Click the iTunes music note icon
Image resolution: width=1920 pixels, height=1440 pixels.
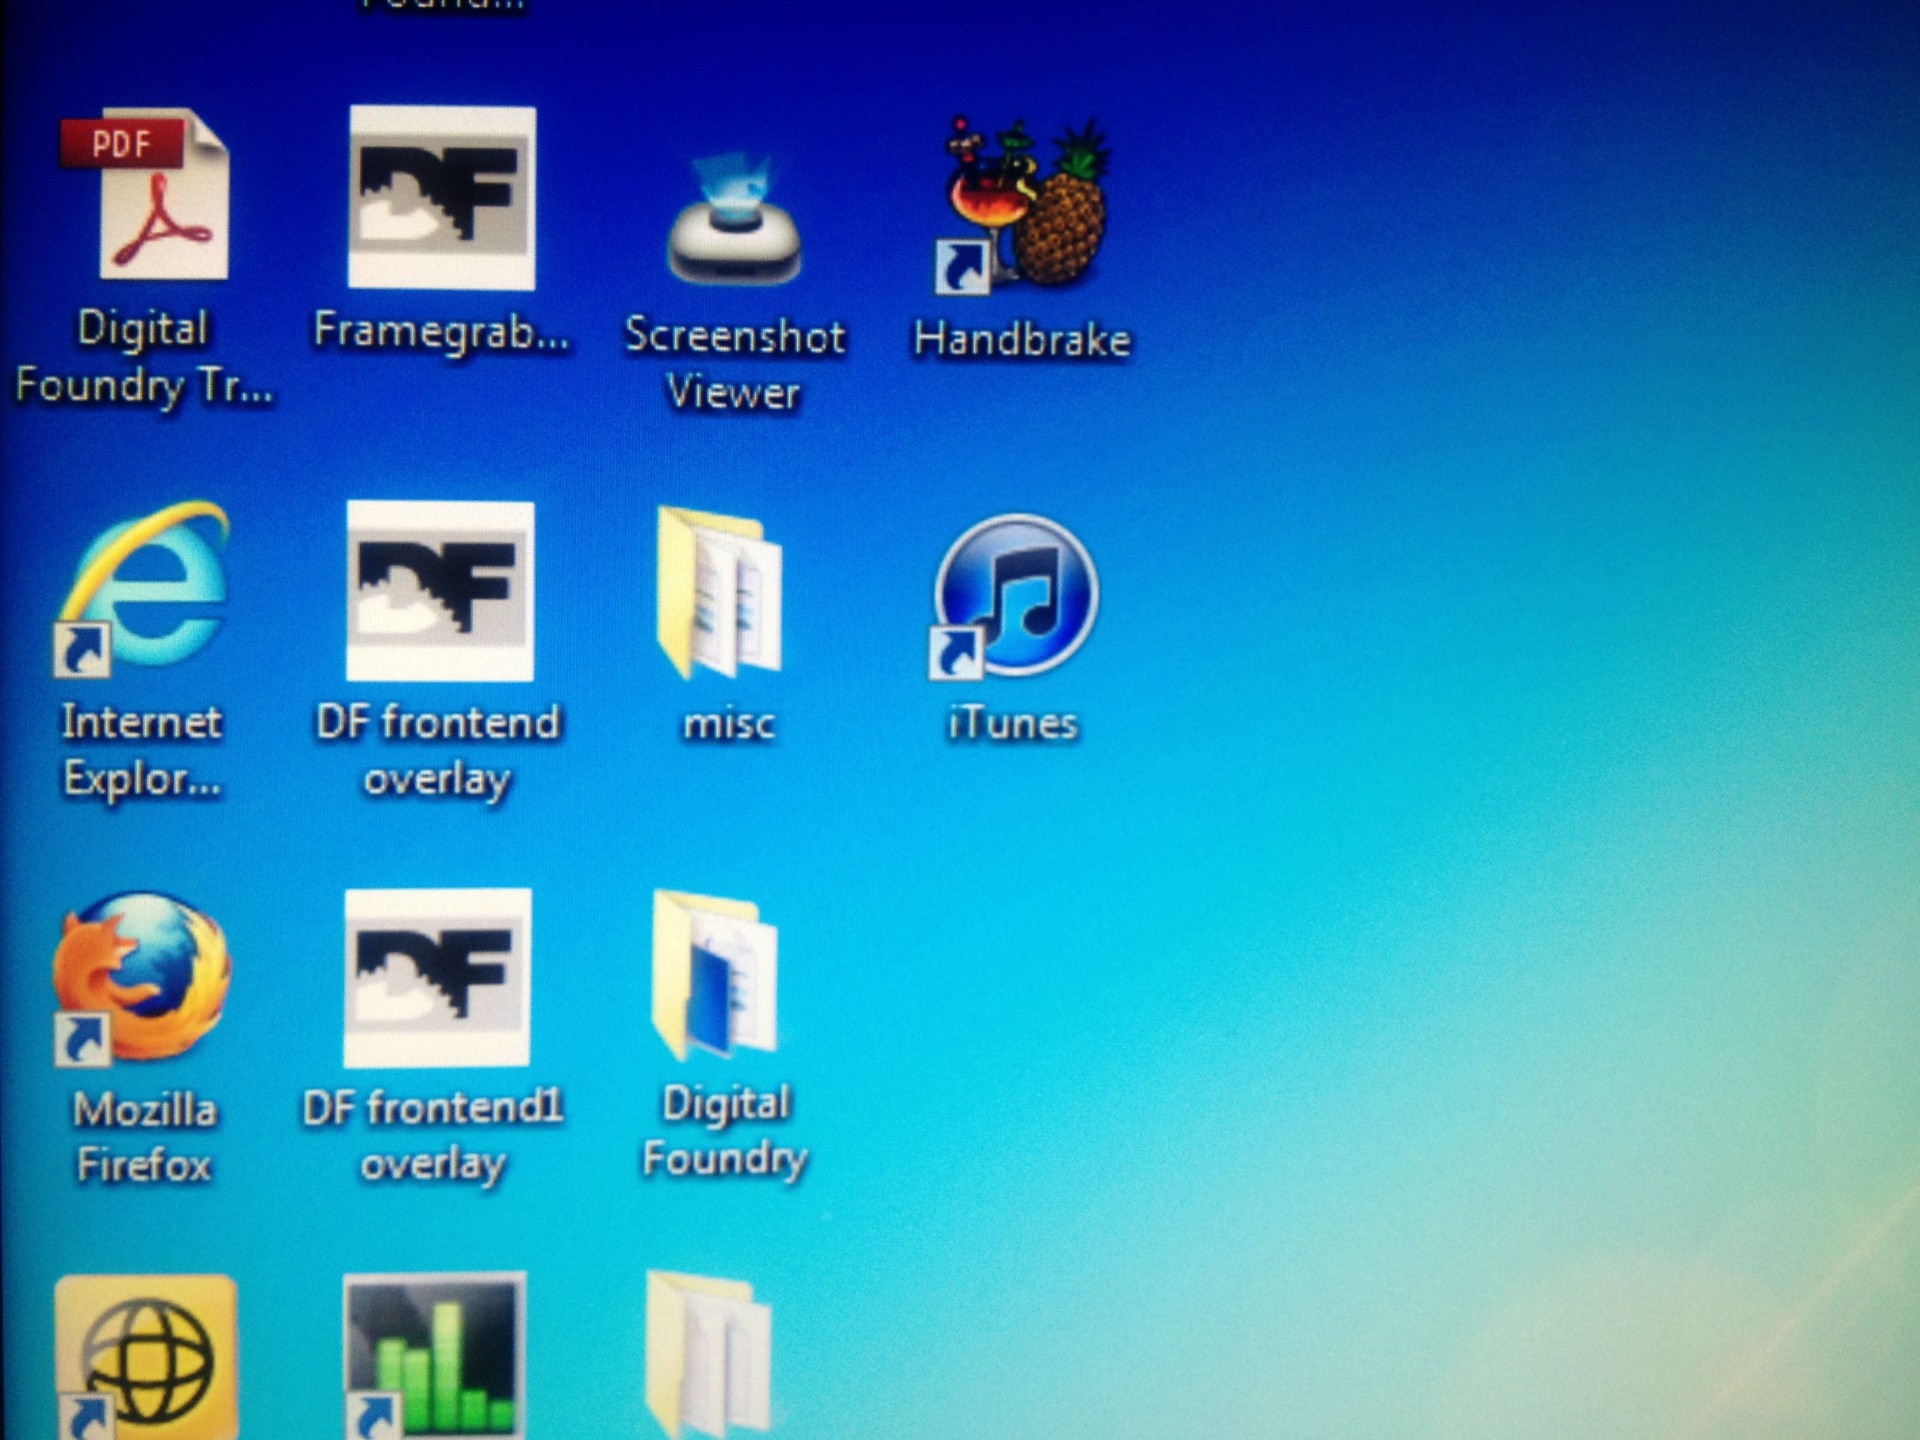tap(1017, 595)
